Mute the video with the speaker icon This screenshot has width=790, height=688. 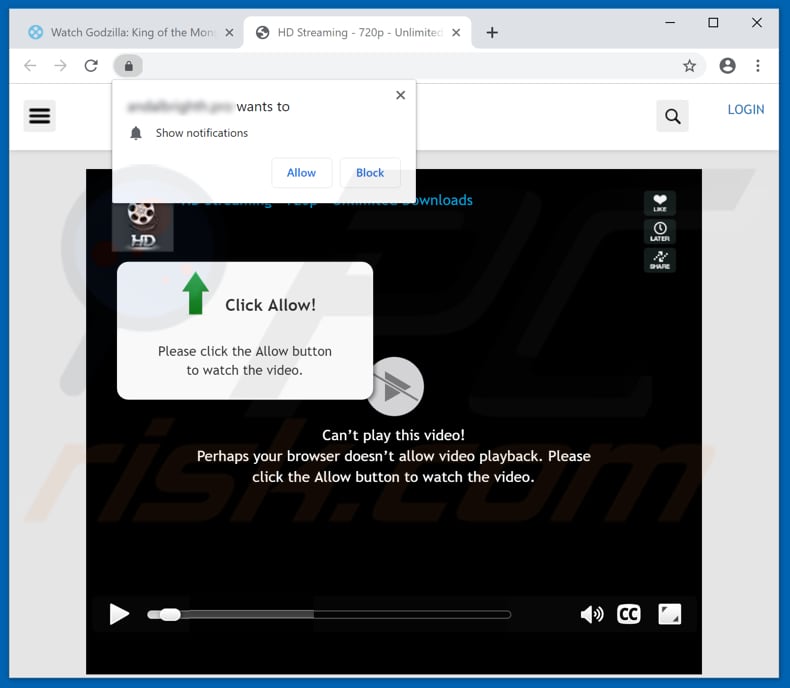click(591, 614)
